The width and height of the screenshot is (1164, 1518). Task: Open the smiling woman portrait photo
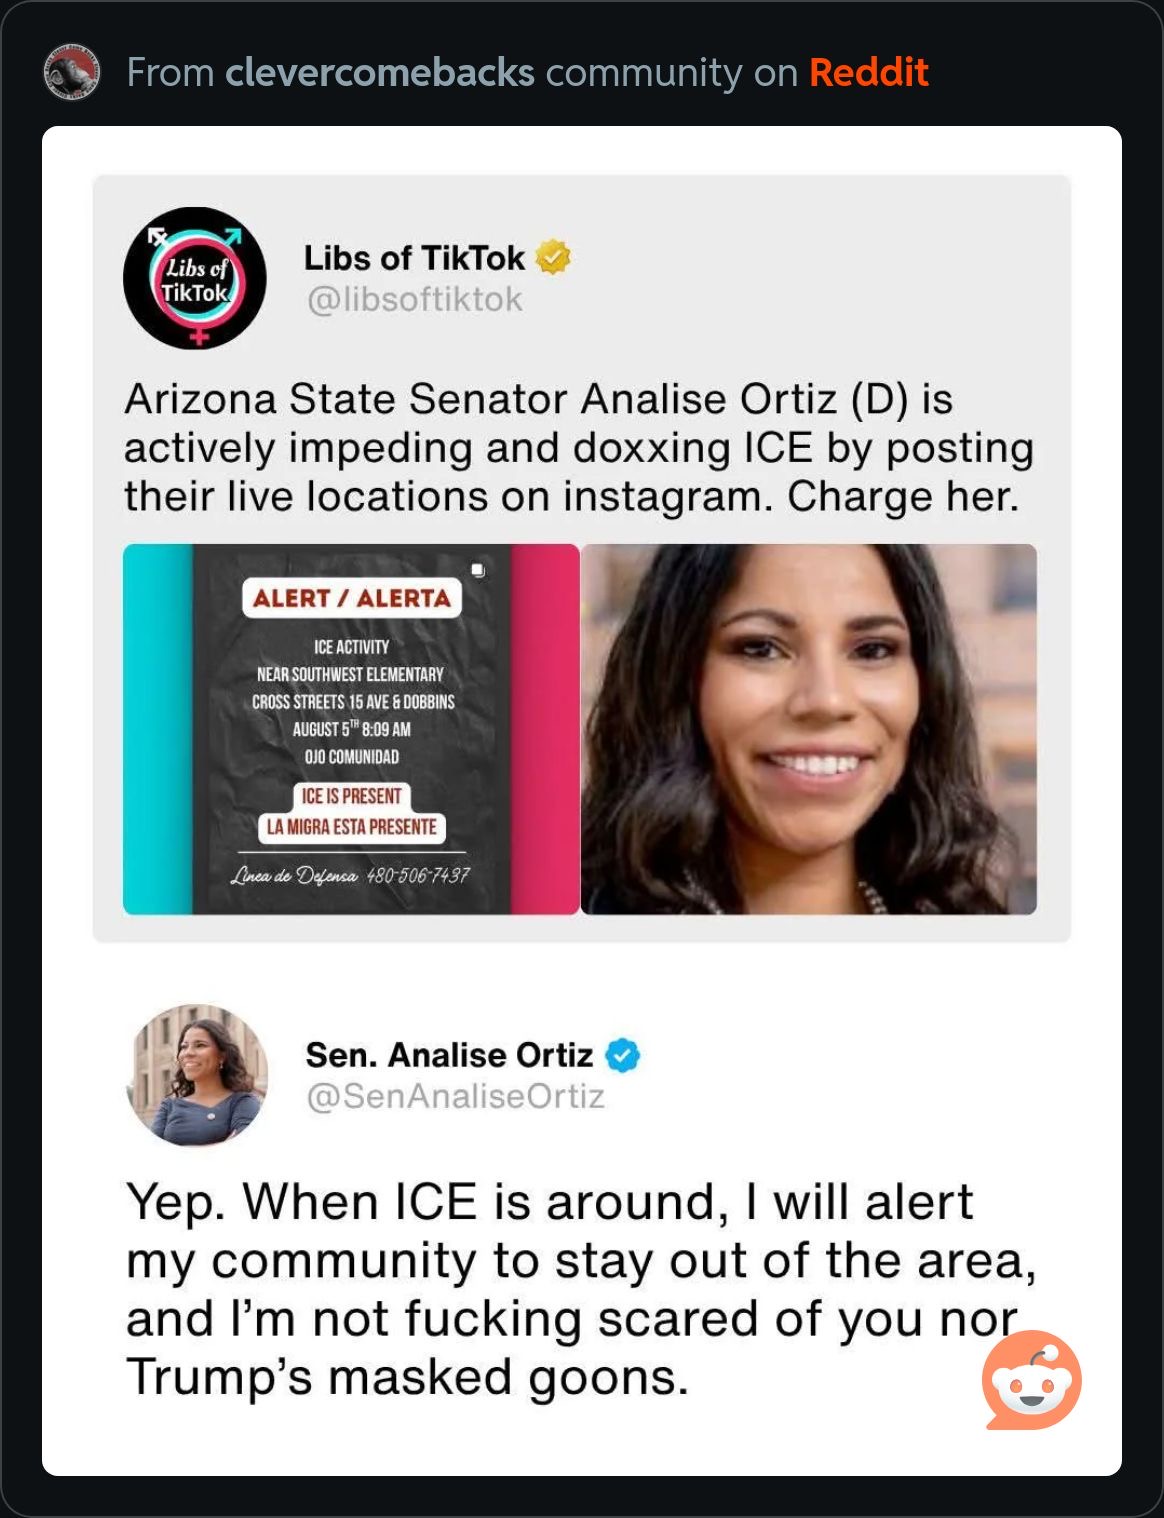tap(809, 729)
